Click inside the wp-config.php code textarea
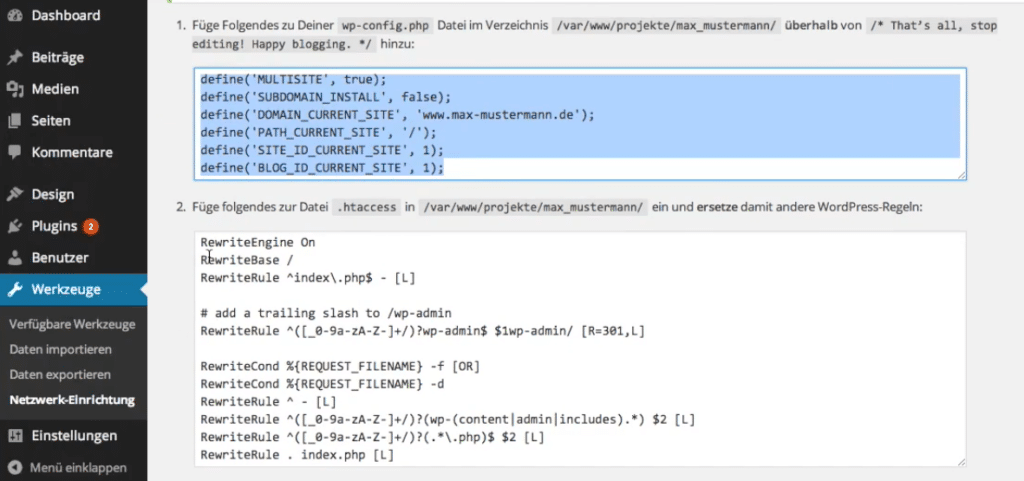 (x=580, y=124)
